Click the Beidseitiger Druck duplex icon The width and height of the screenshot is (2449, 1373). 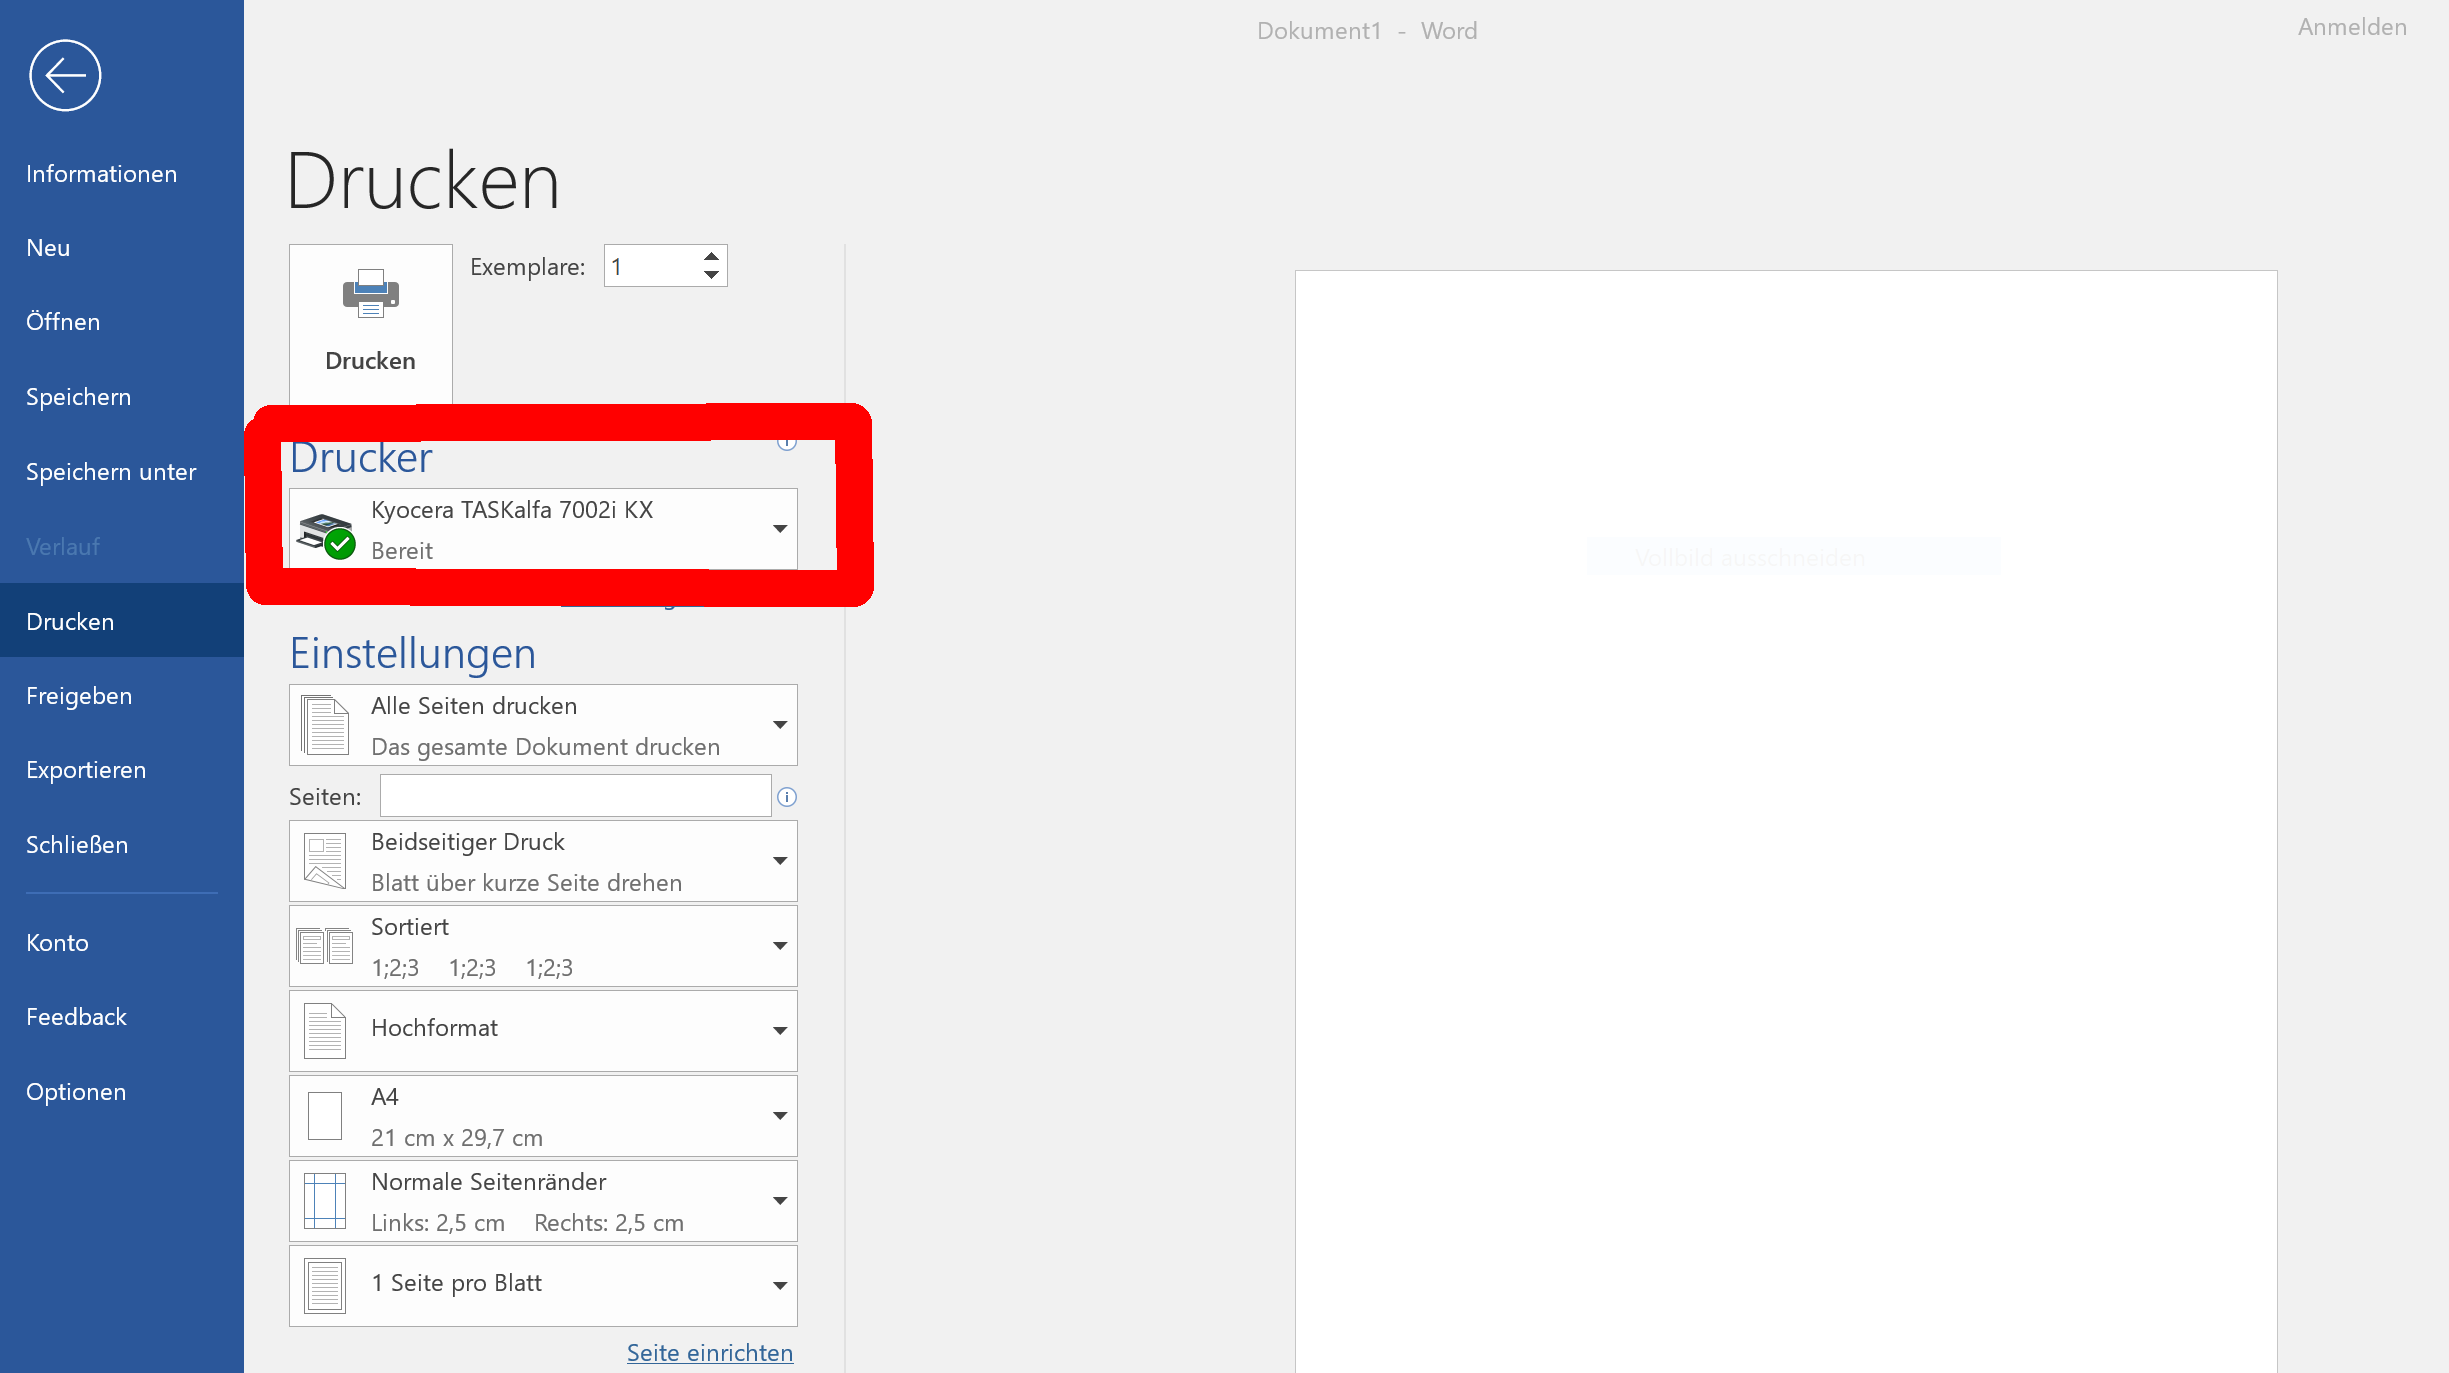(x=325, y=861)
